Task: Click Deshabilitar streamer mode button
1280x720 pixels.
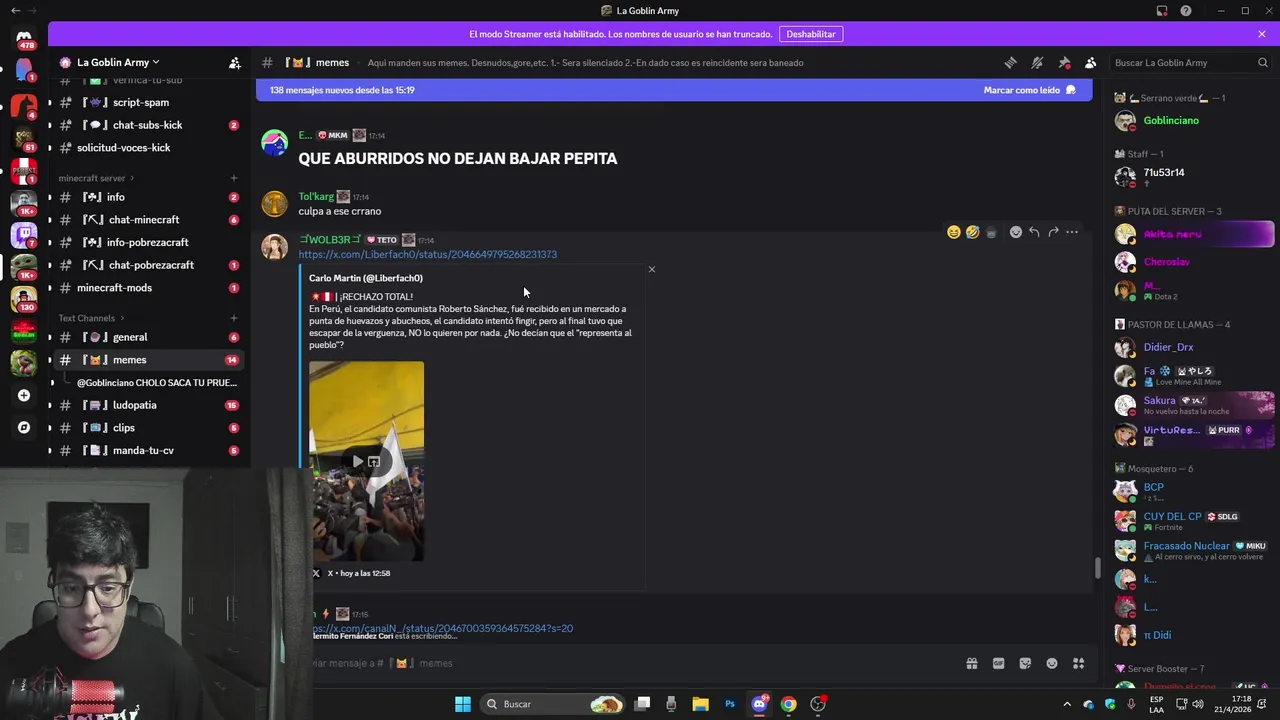Action: coord(811,34)
